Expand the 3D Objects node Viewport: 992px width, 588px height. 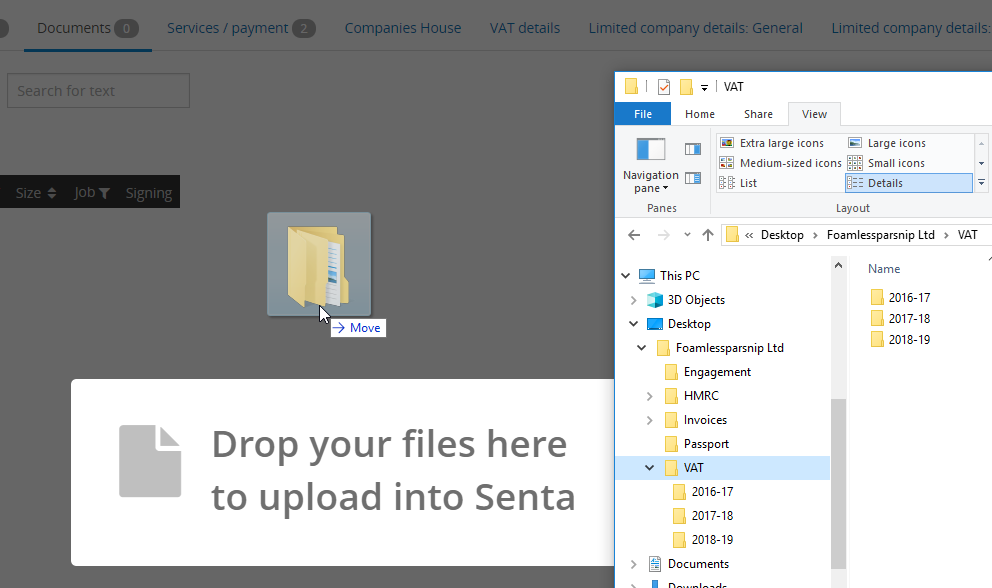(633, 300)
